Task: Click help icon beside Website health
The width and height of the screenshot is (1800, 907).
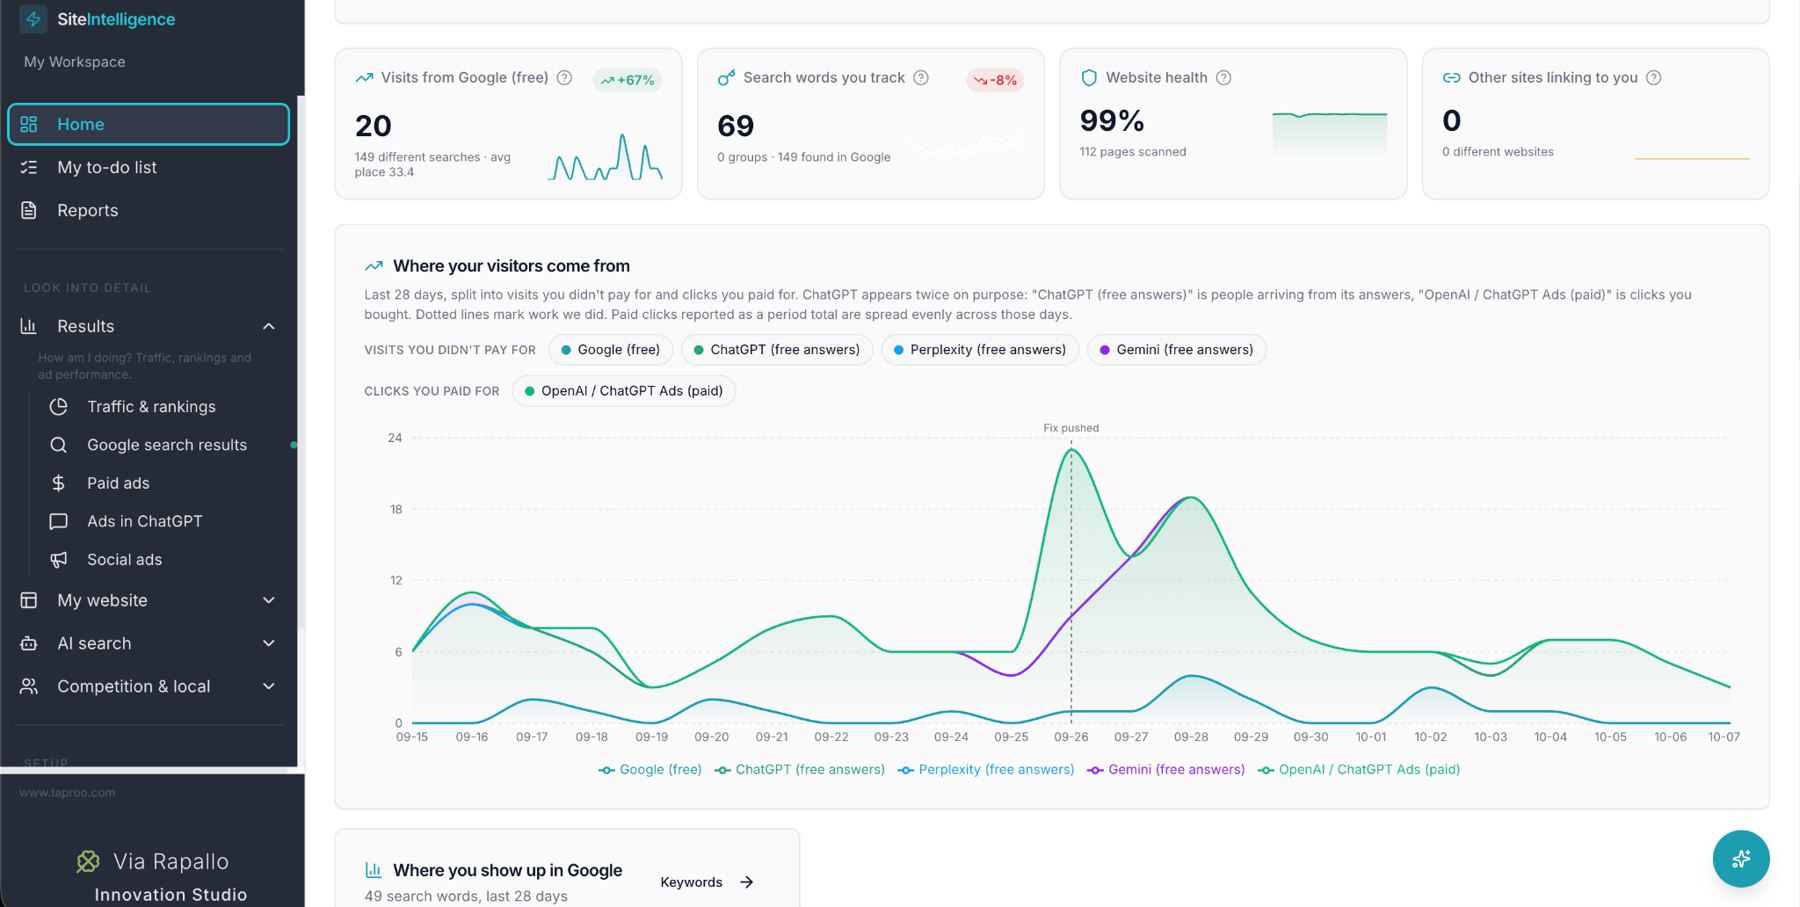Action: pyautogui.click(x=1223, y=77)
